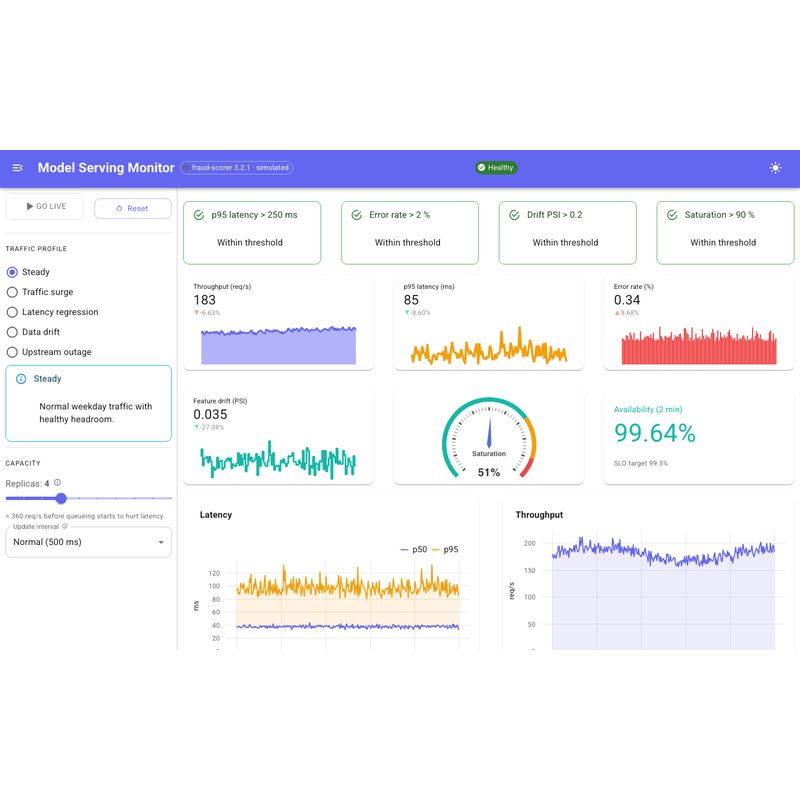Toggle the p50 series in Latency legend

pos(414,549)
